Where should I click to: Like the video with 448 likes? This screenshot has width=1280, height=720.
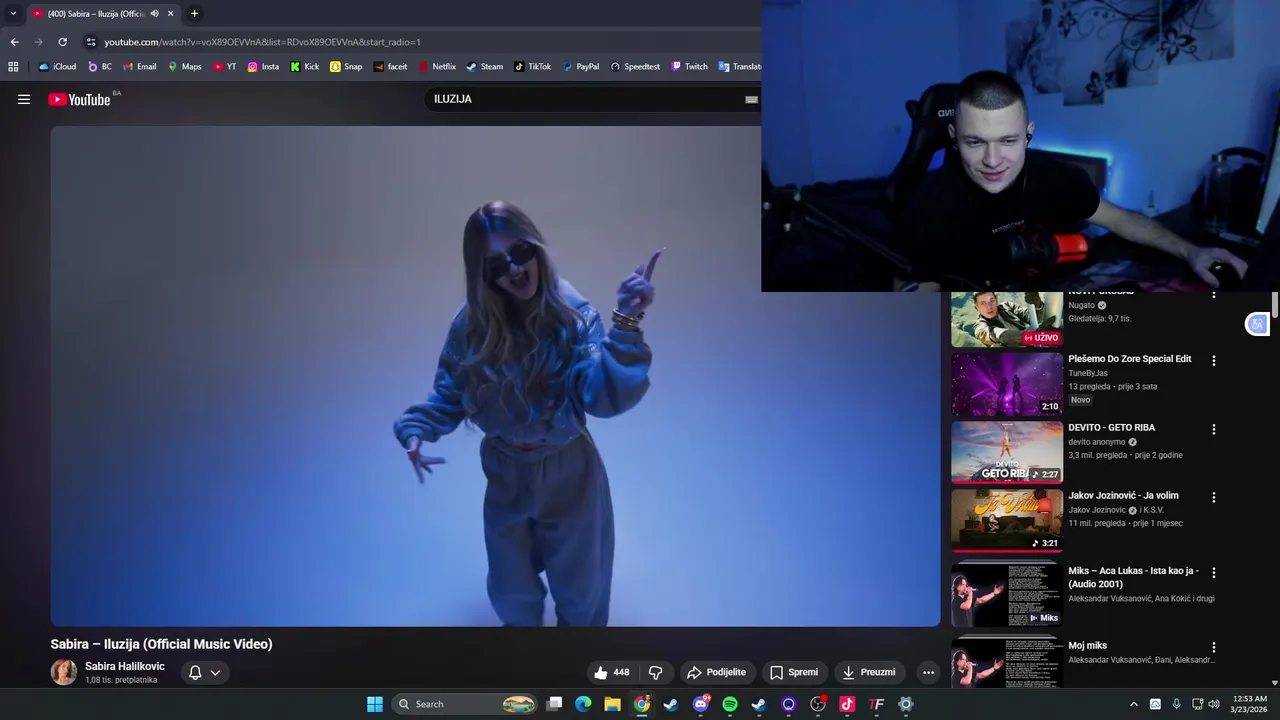tap(611, 672)
